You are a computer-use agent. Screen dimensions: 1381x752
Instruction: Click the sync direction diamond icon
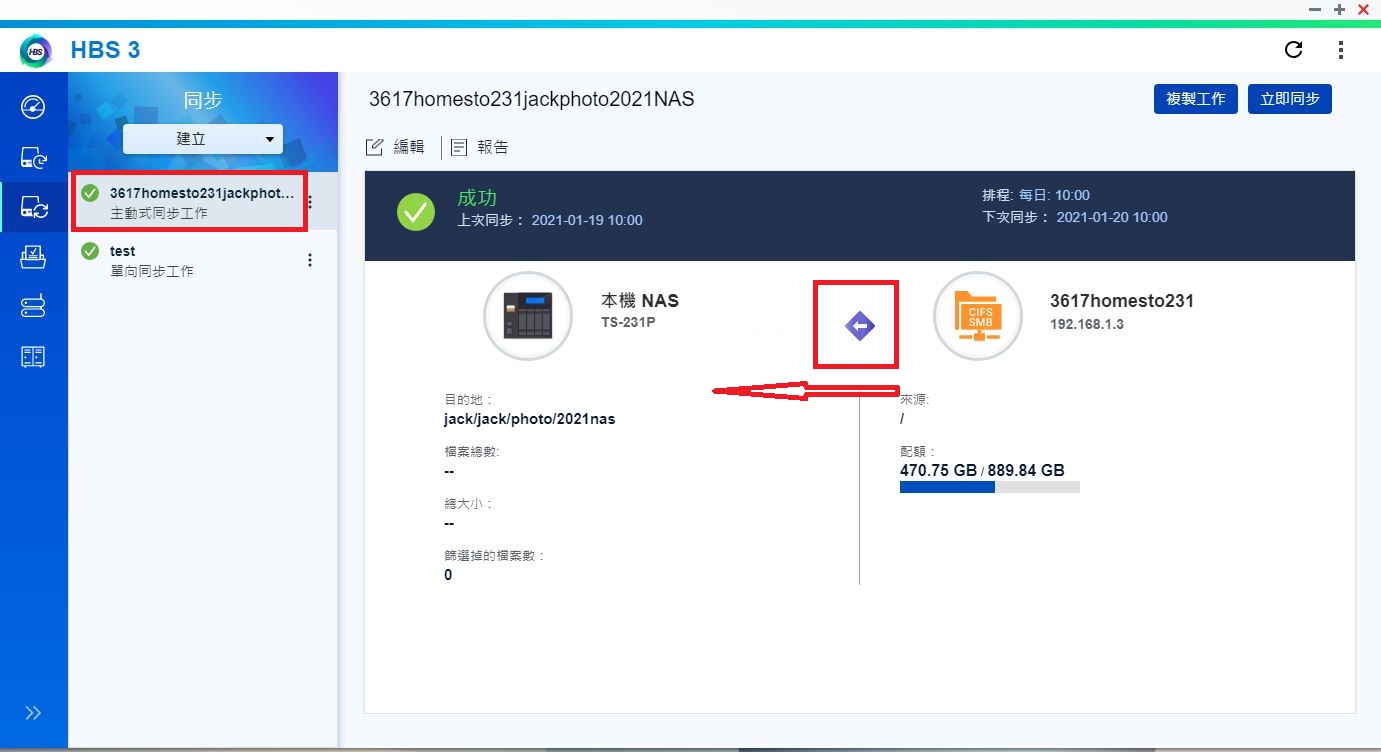(860, 326)
